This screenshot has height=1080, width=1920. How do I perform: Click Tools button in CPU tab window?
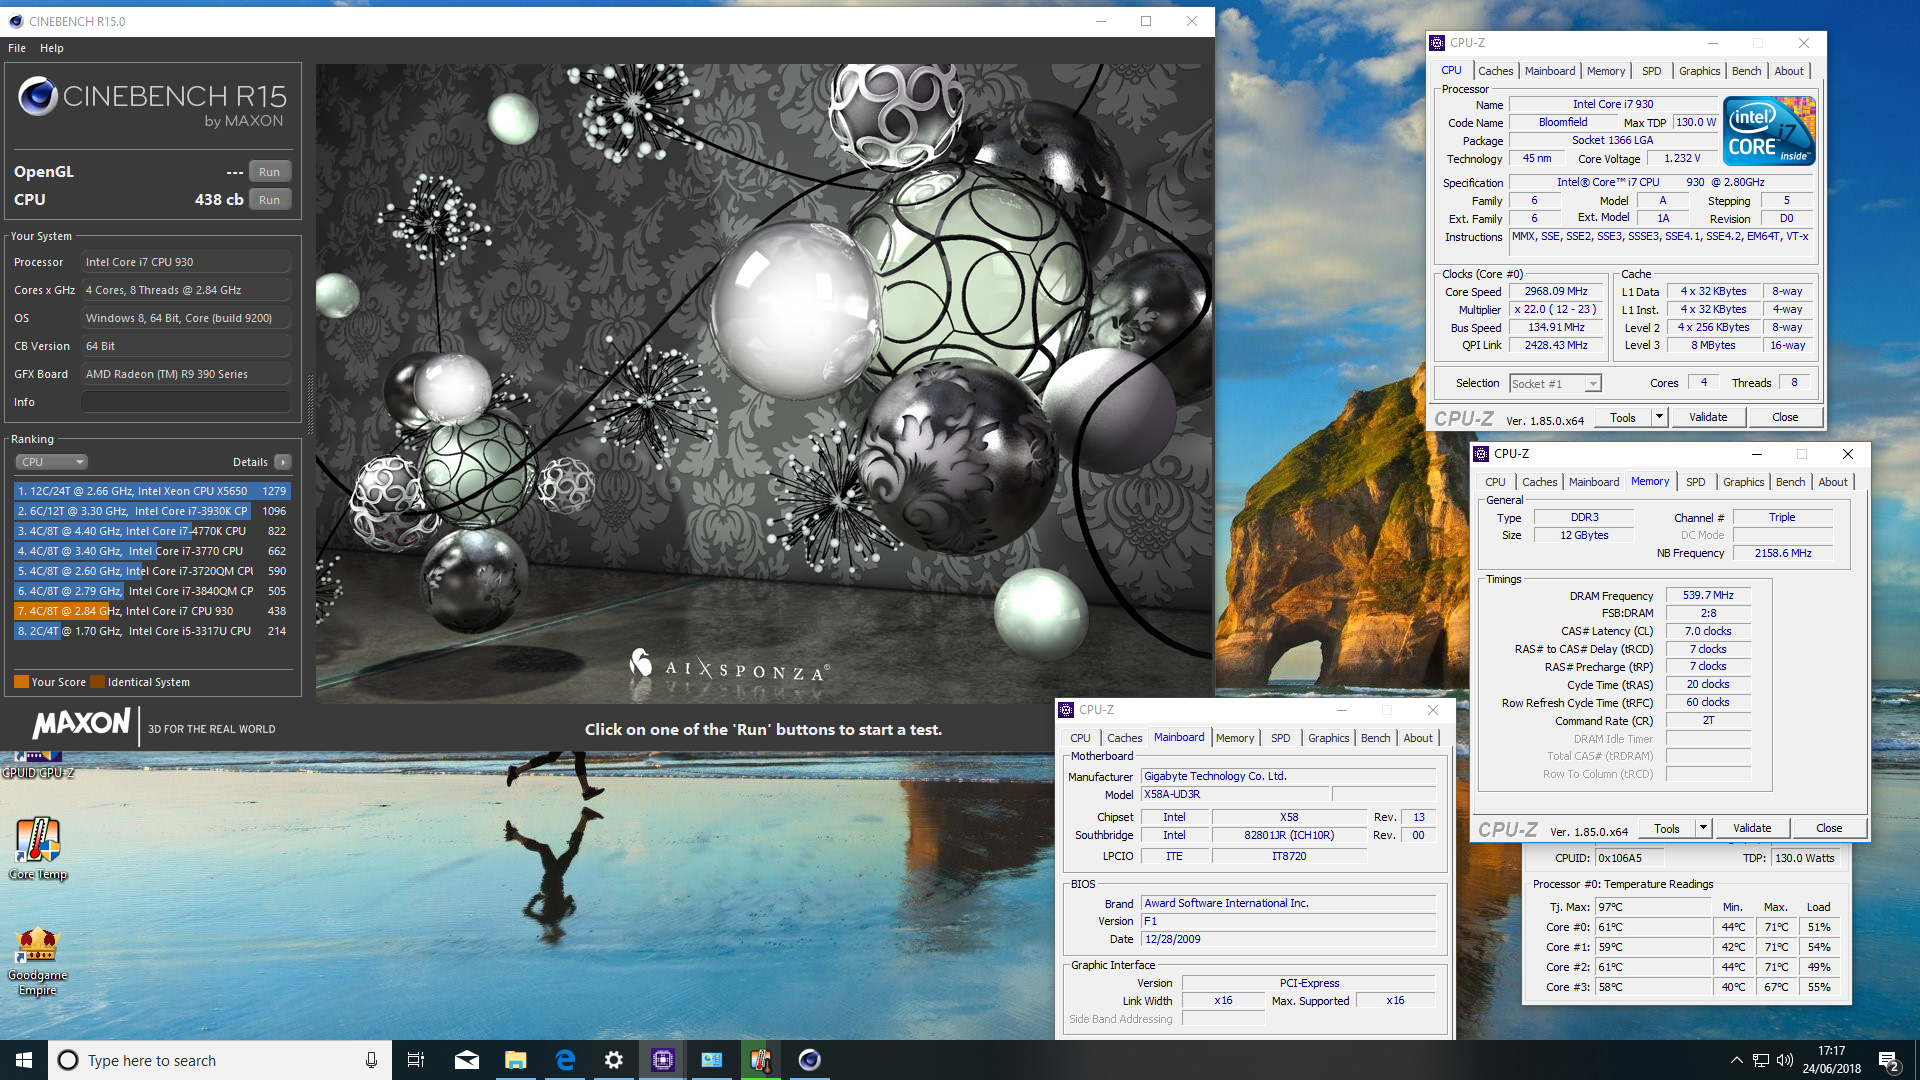coord(1623,417)
